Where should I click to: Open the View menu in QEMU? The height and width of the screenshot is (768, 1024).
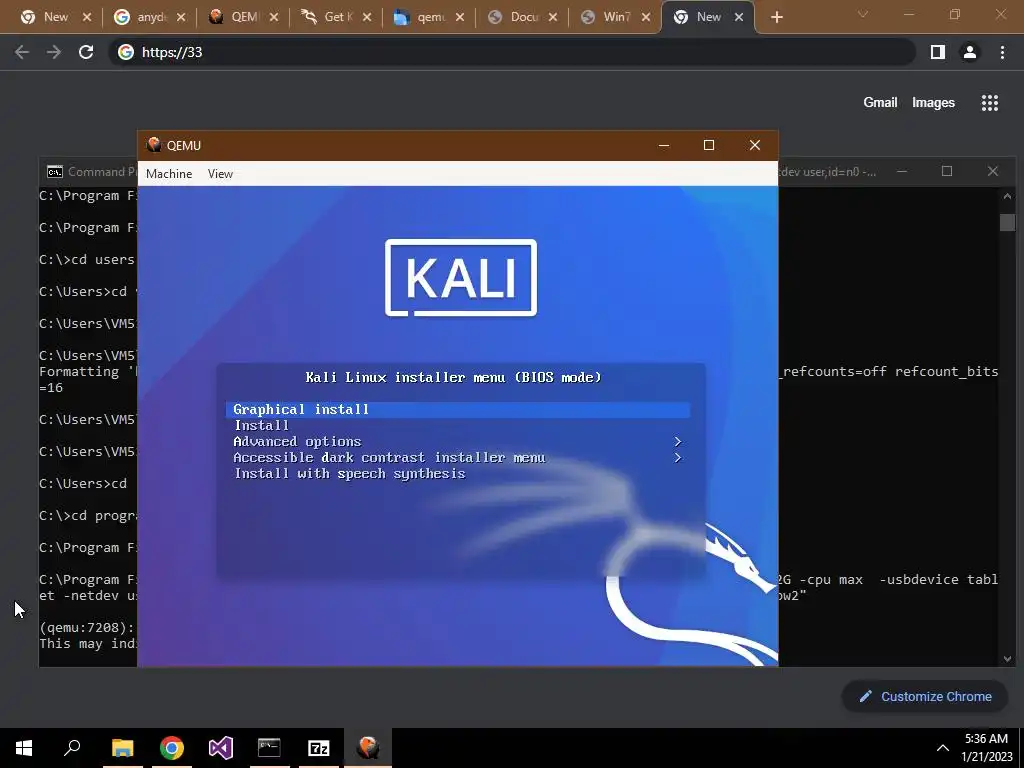220,174
